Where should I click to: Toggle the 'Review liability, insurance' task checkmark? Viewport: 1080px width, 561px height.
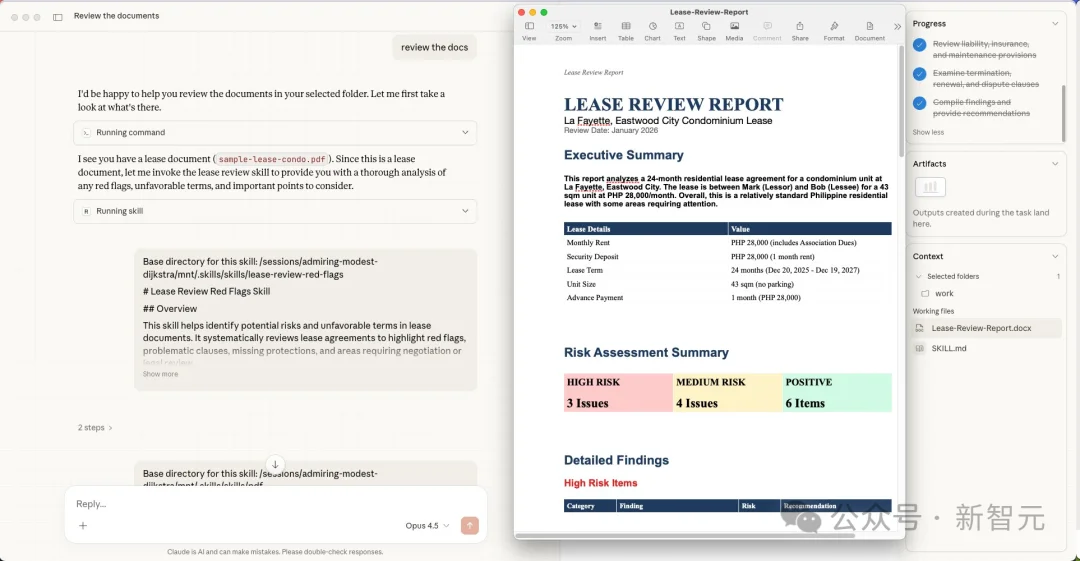(920, 45)
